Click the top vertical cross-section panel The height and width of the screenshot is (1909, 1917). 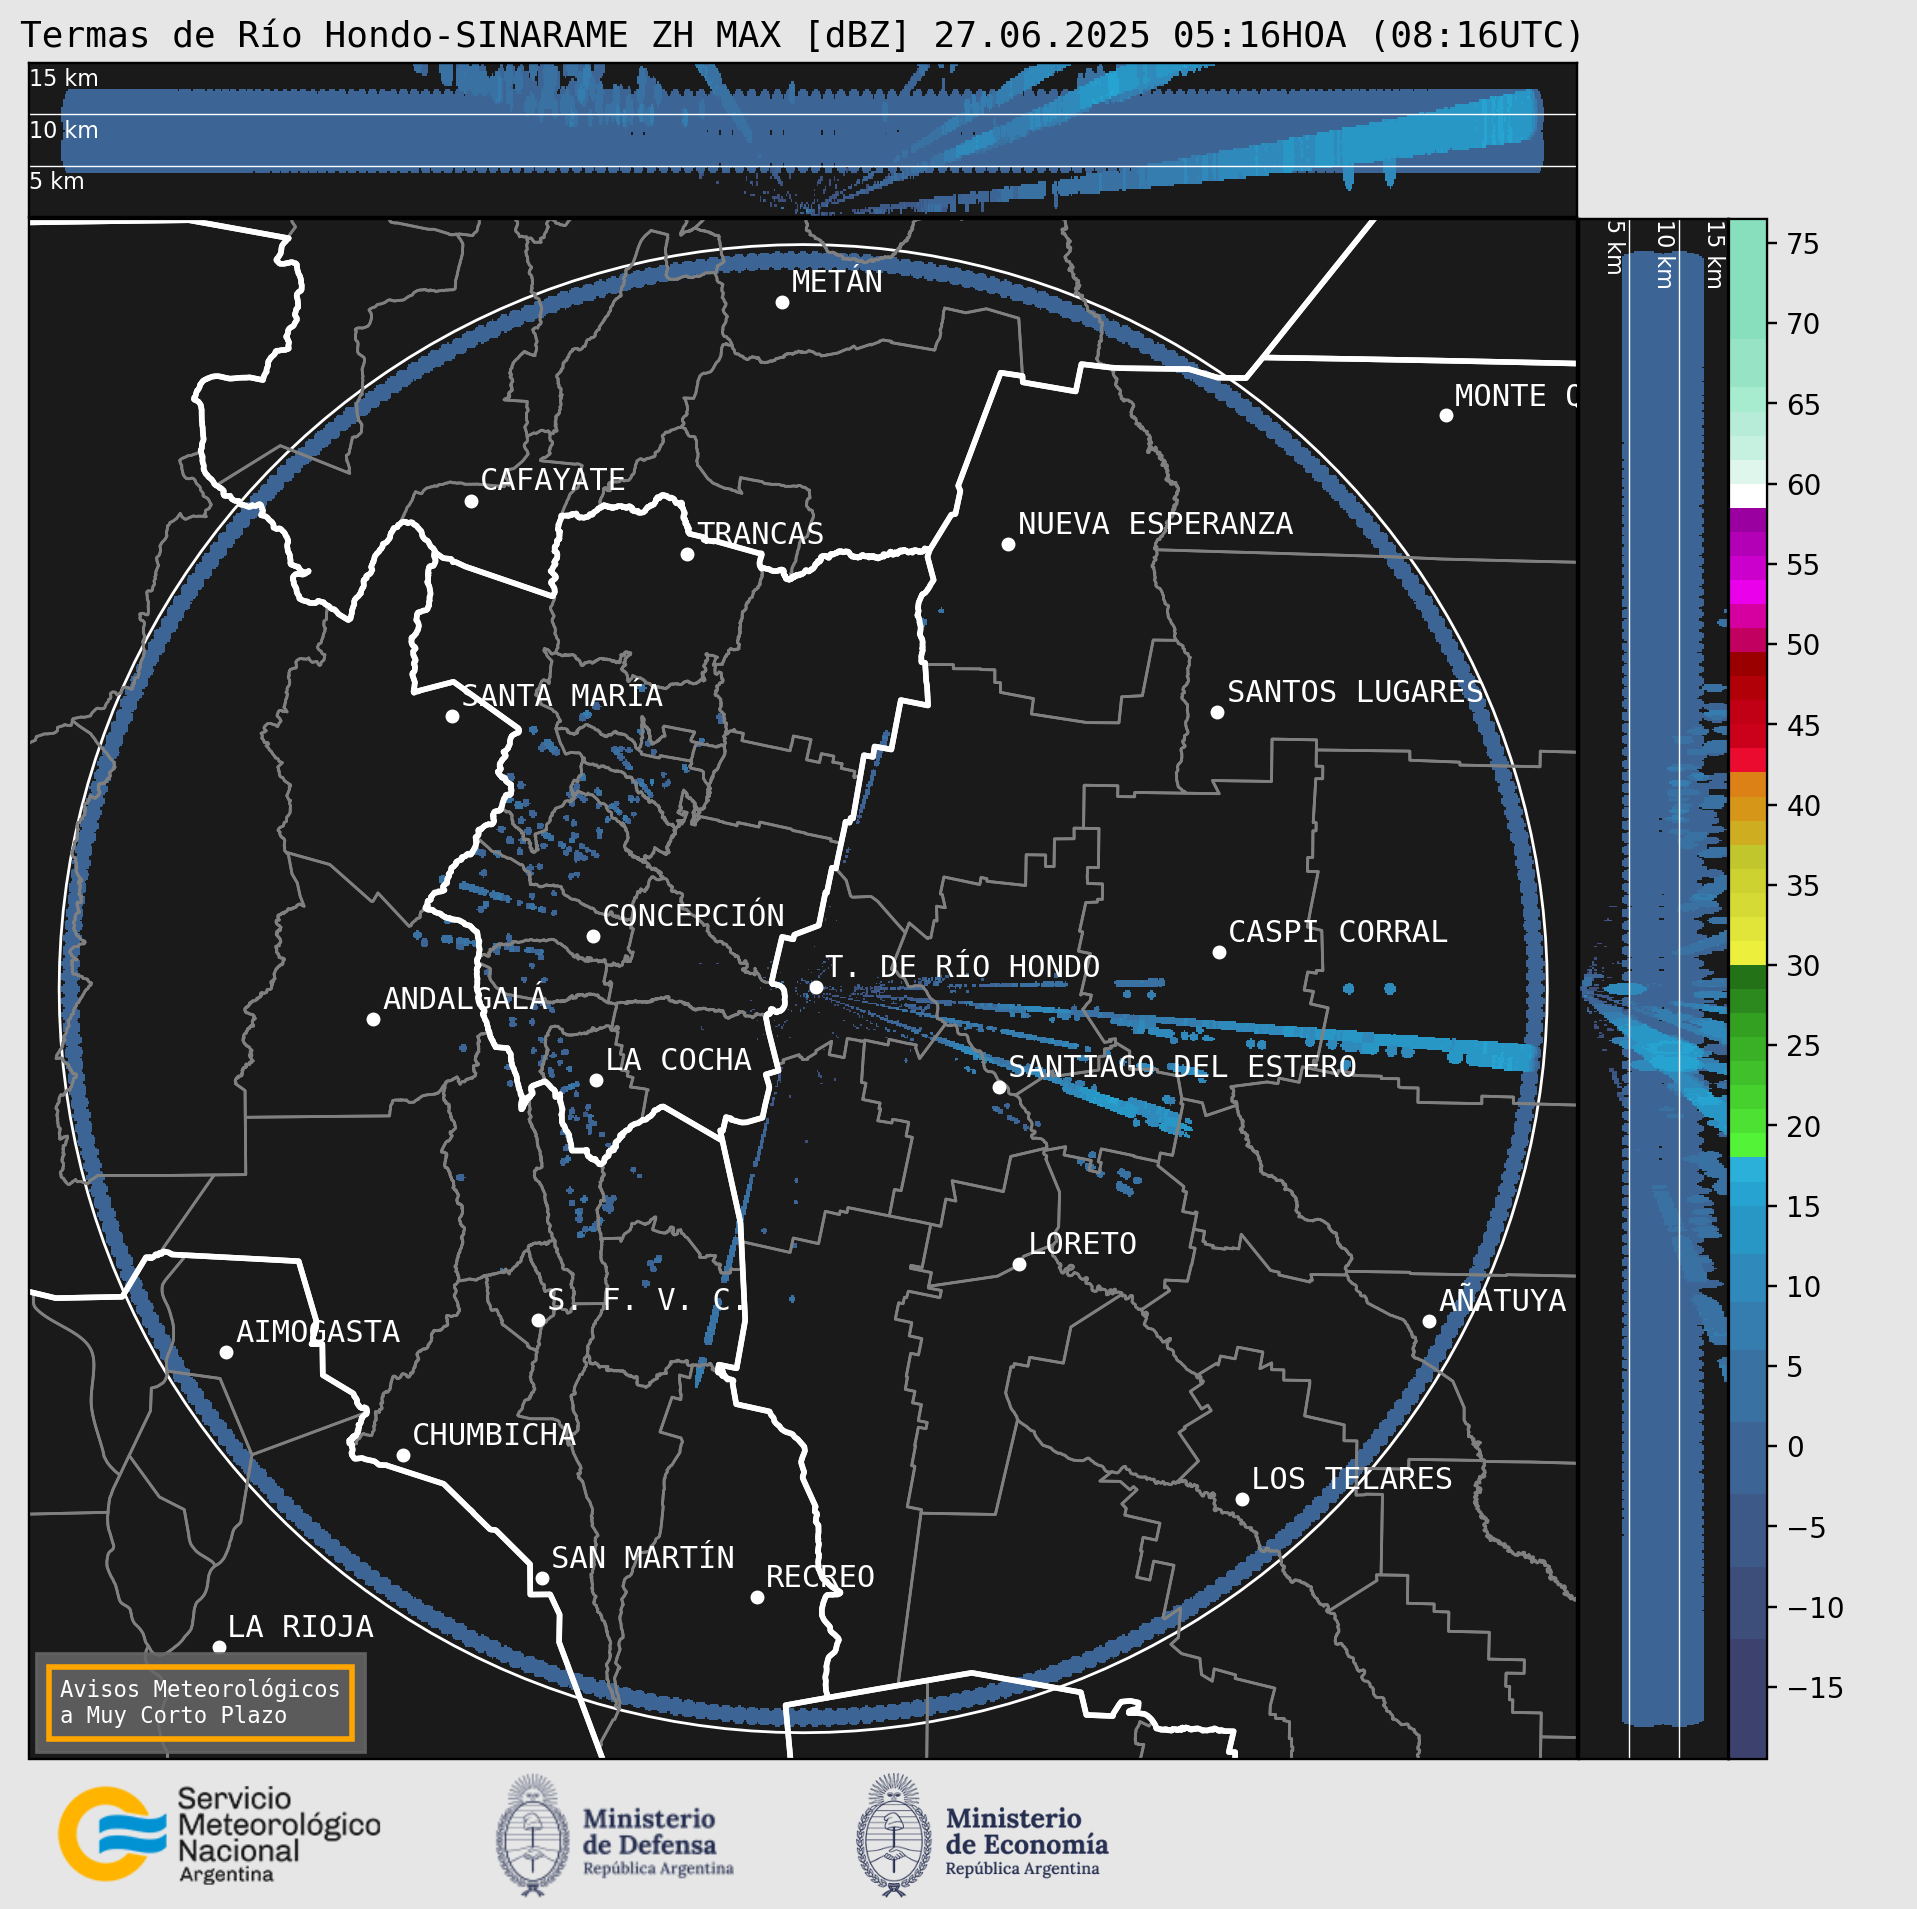[802, 139]
